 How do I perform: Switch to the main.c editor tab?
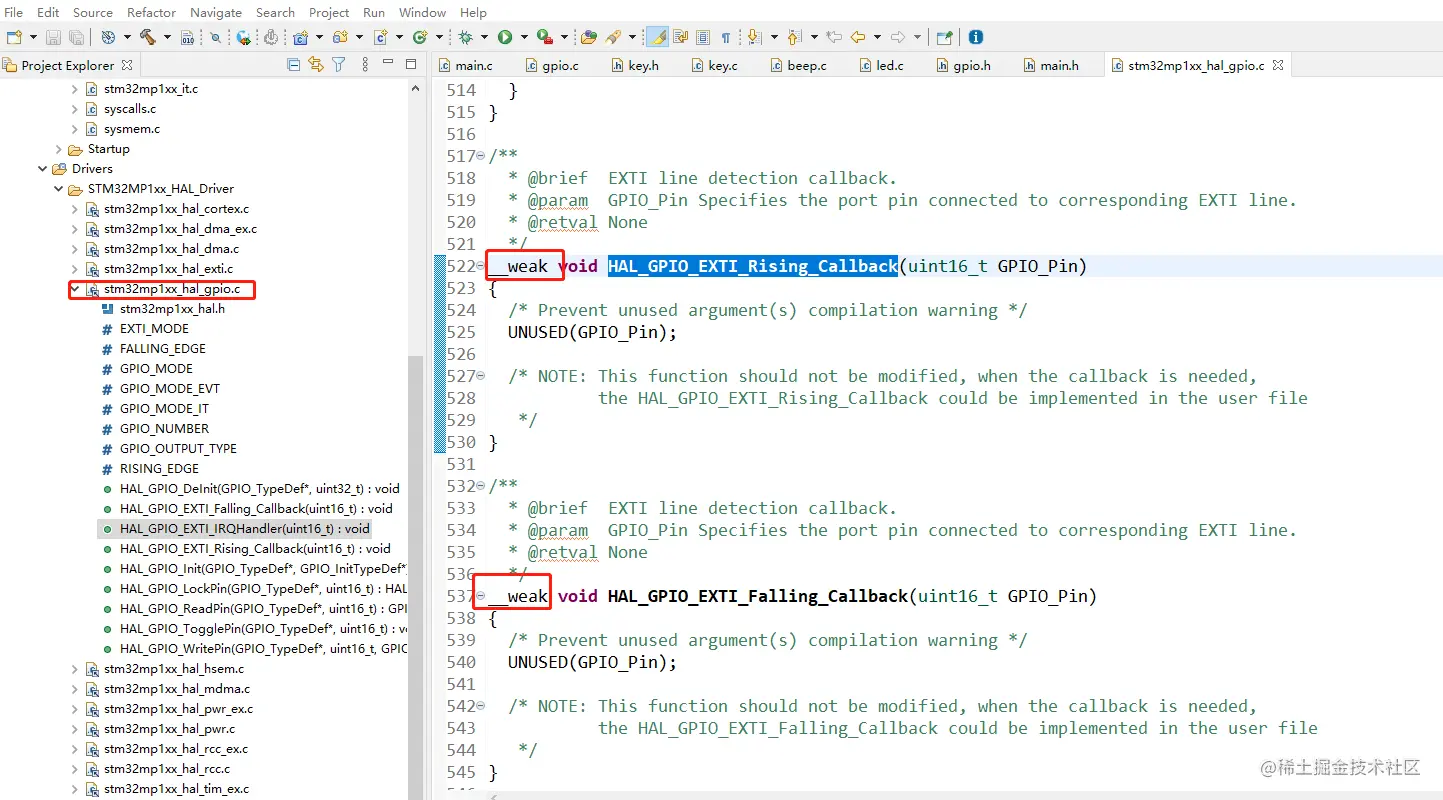point(465,65)
